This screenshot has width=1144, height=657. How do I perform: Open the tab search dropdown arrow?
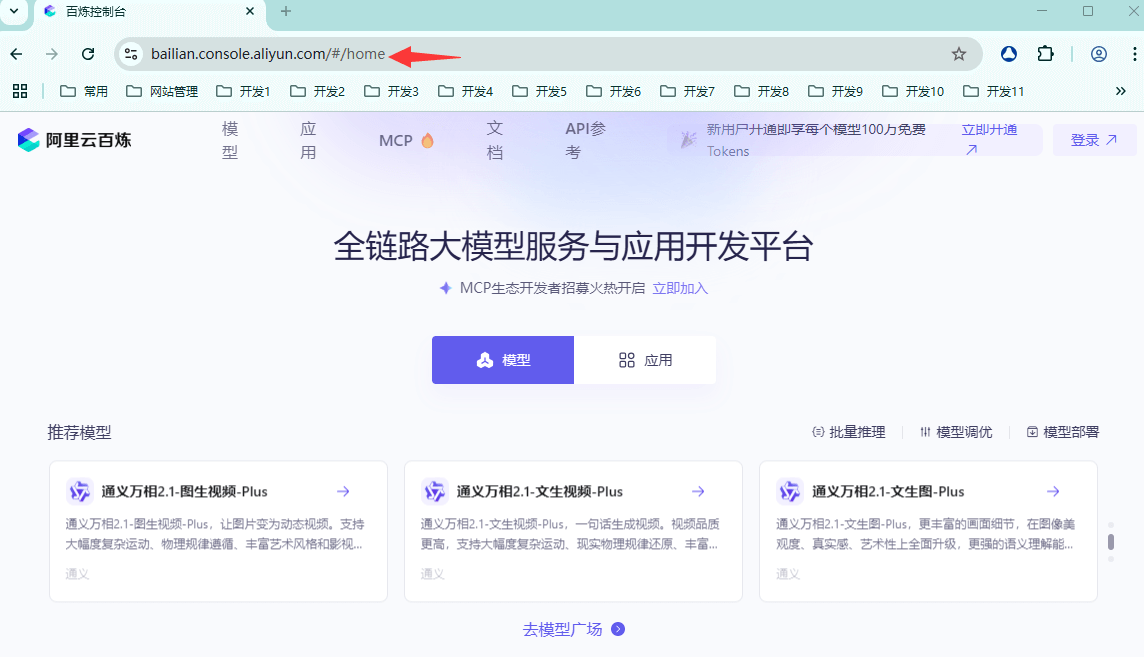[x=13, y=11]
